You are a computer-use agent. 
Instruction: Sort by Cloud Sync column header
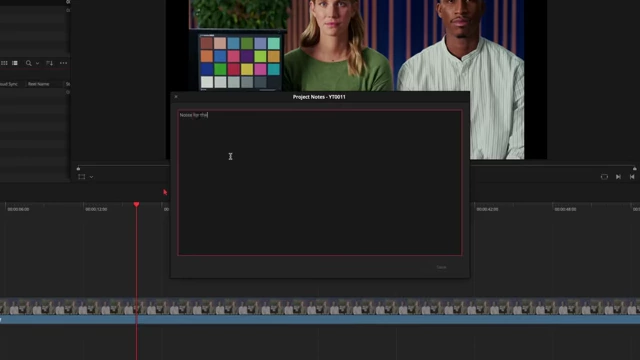click(9, 84)
